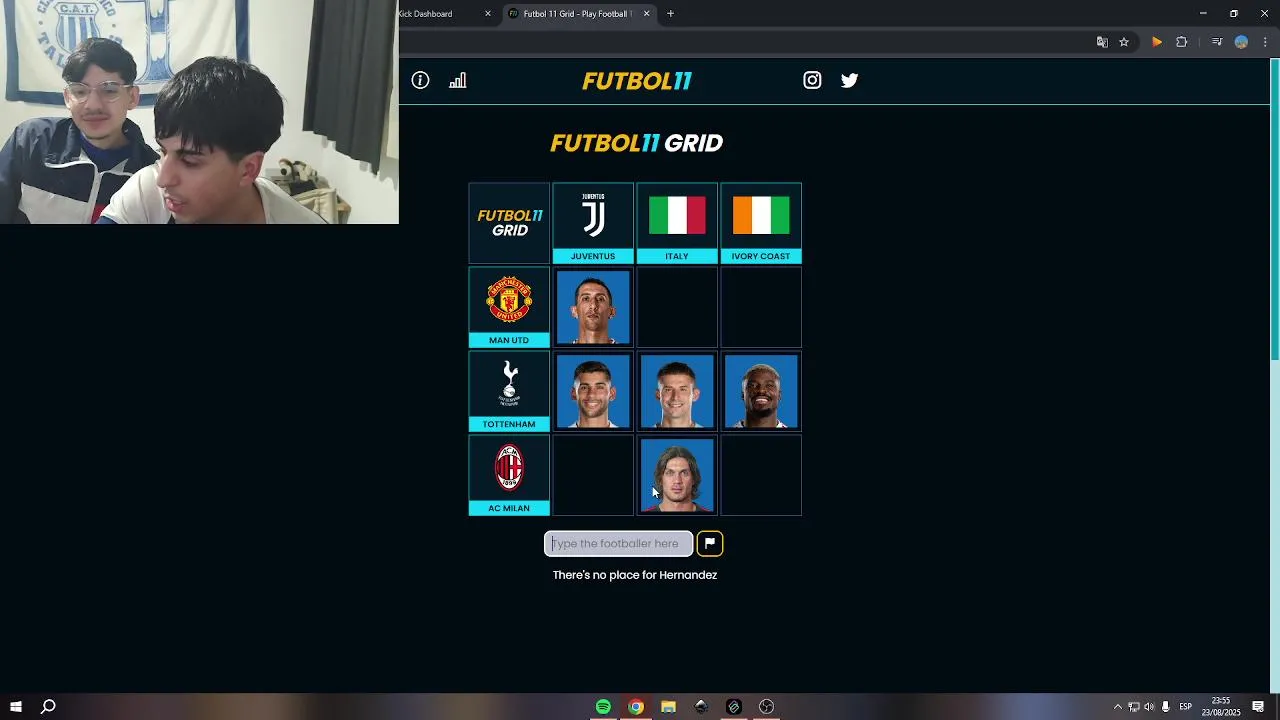Open the info icon in Futbol11 header
Viewport: 1280px width, 720px height.
[x=420, y=80]
